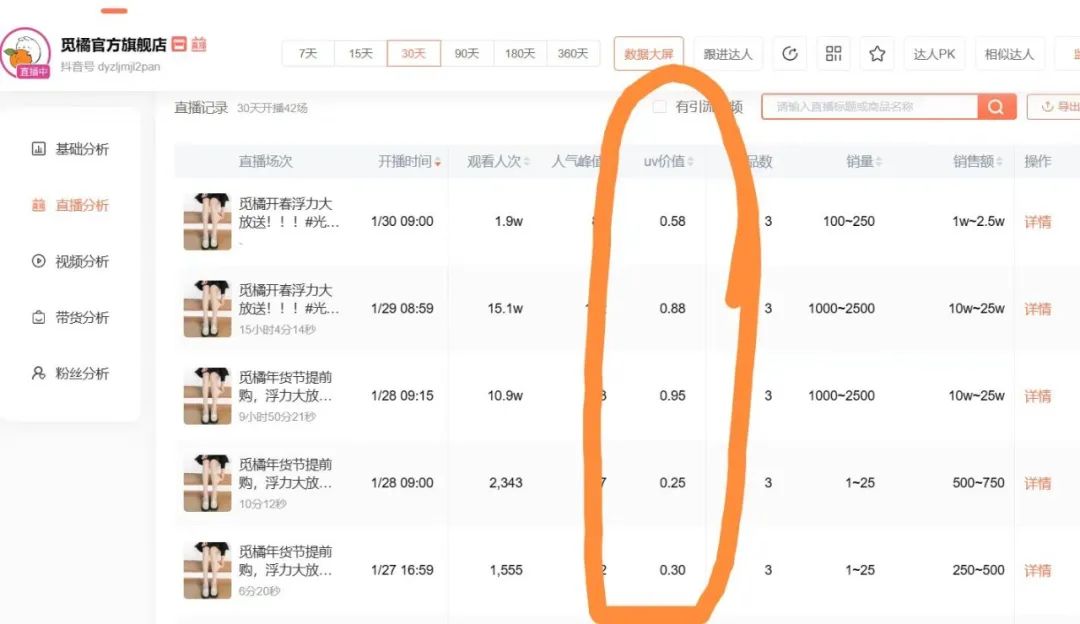The width and height of the screenshot is (1080, 624).
Task: Click the 跟进达人 button
Action: click(x=728, y=54)
